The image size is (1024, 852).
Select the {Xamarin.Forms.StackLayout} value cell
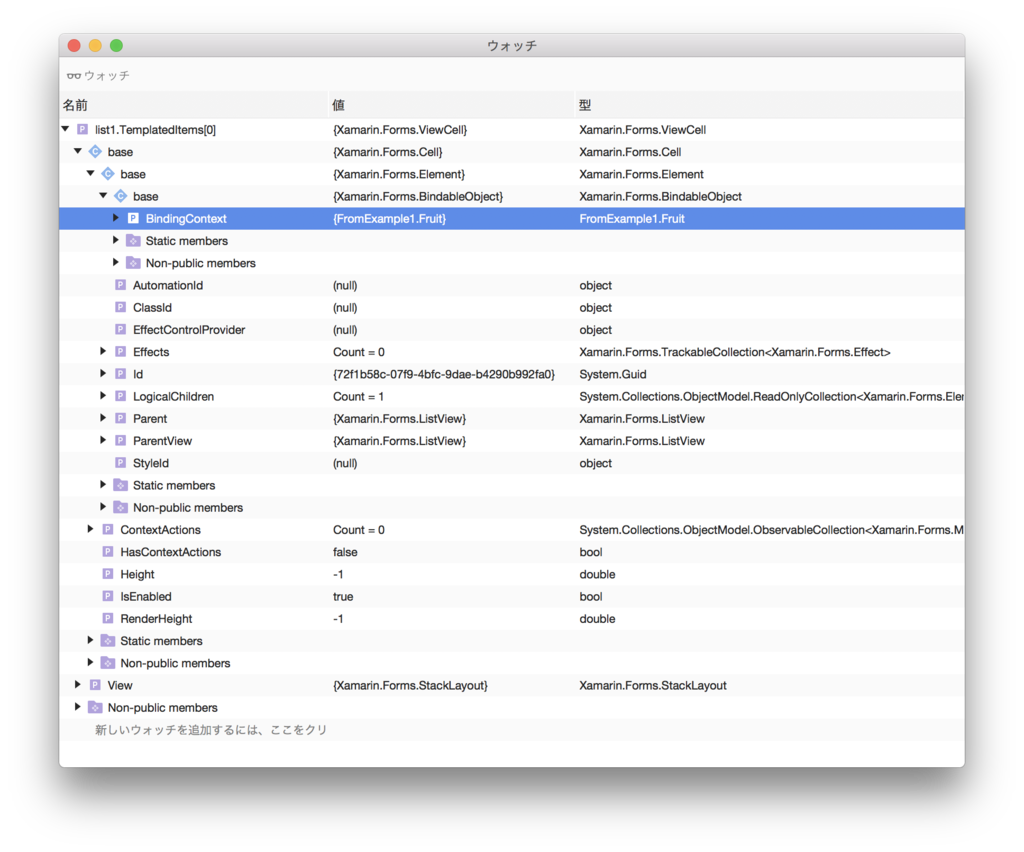410,685
